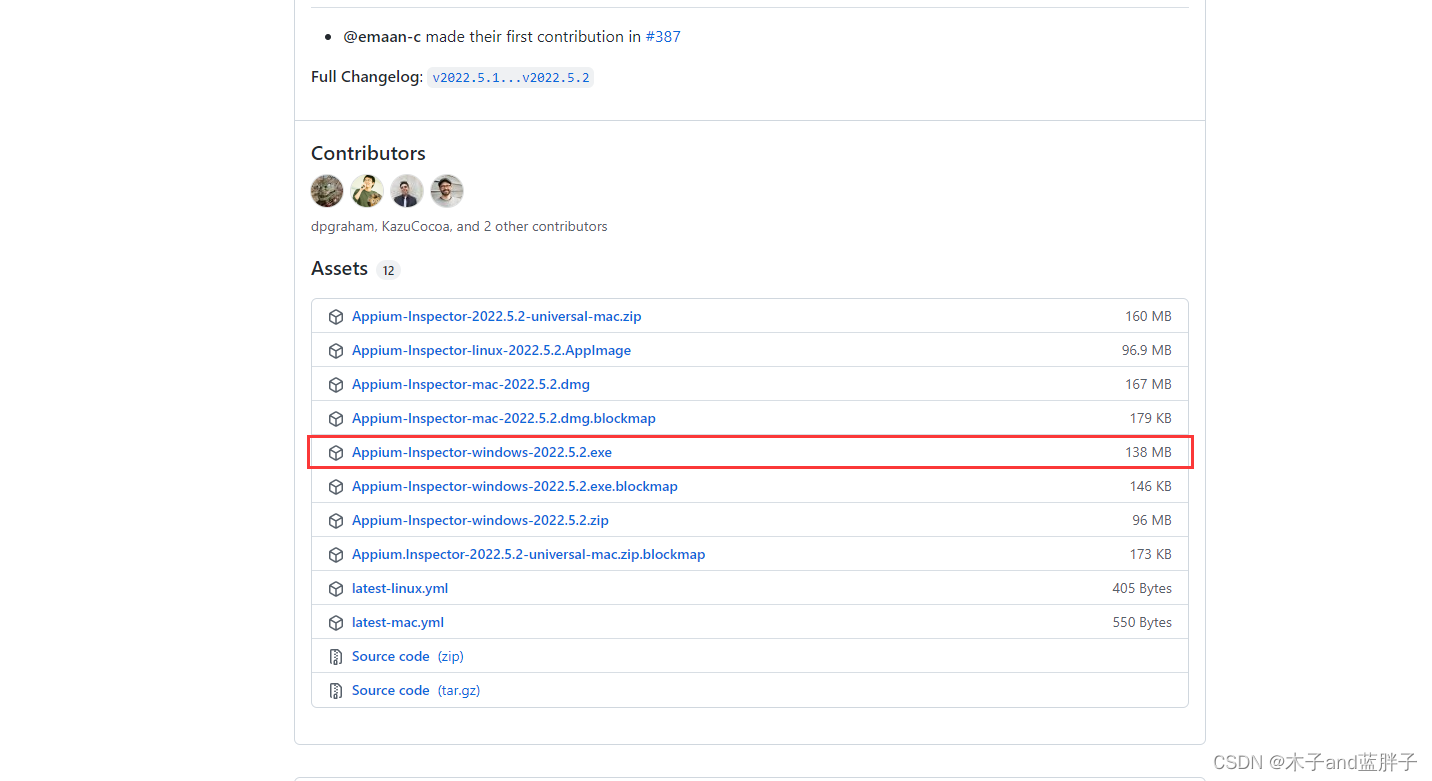
Task: Open fourth contributor avatar in Contributors
Action: click(447, 191)
